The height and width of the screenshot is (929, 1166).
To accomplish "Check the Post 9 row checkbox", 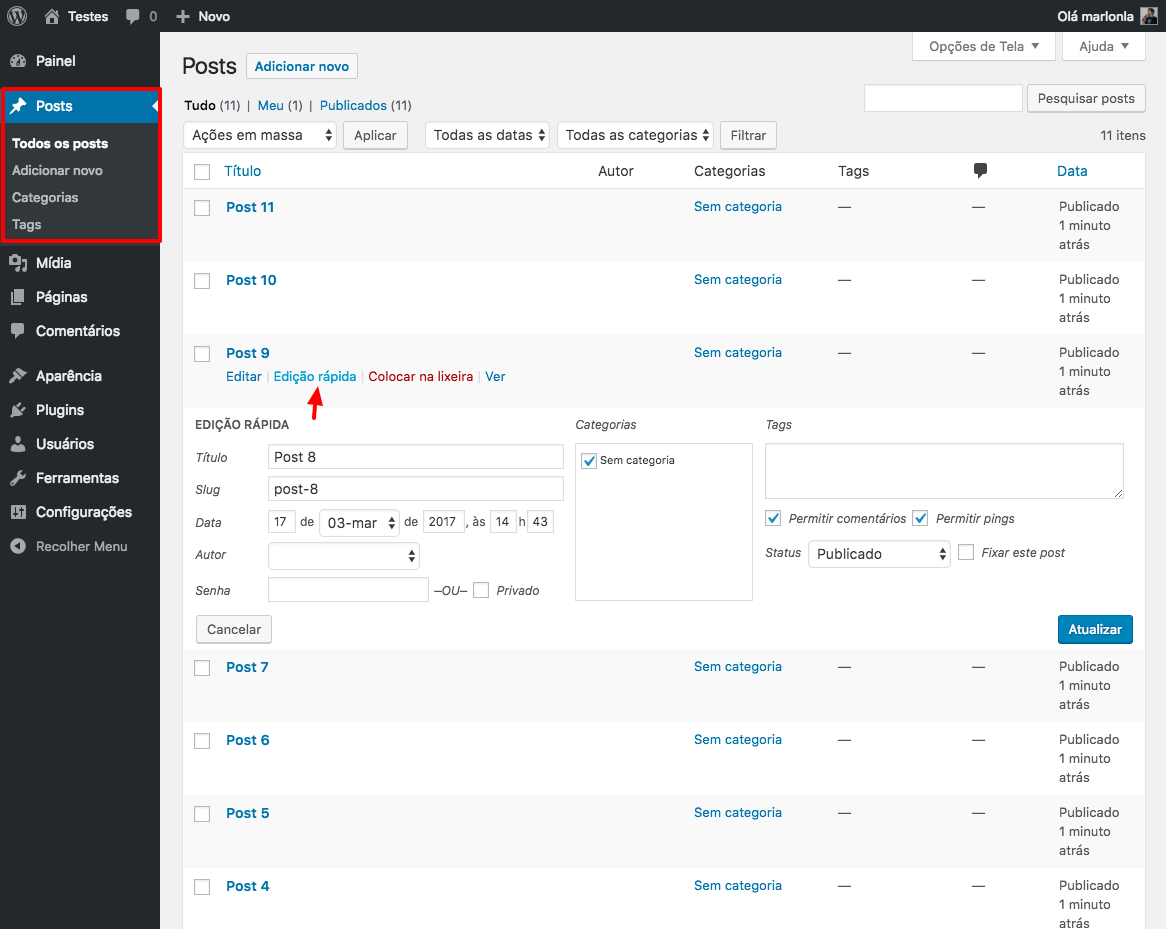I will point(202,354).
